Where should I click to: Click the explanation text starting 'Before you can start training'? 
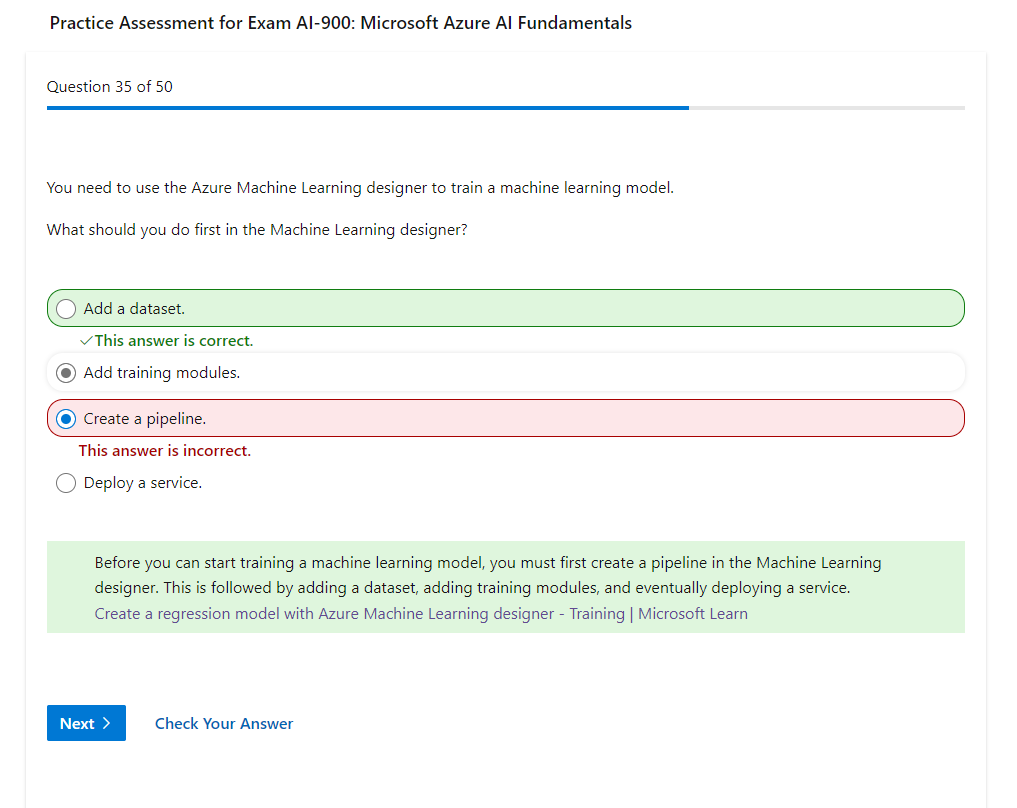tap(488, 575)
